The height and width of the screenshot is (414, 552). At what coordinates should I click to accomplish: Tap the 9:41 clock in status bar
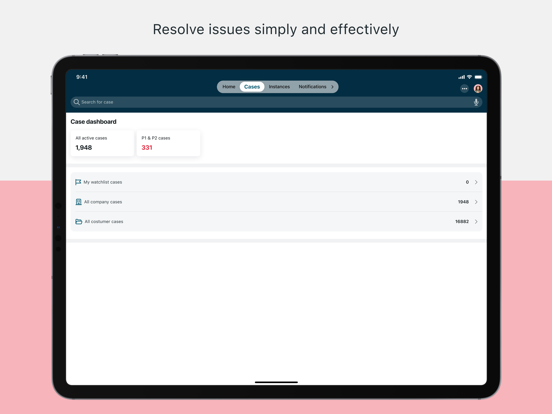(82, 77)
